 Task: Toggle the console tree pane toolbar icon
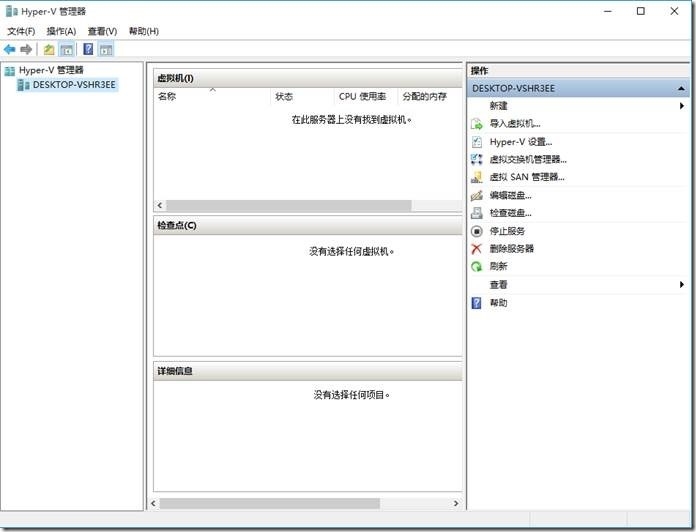tap(67, 49)
